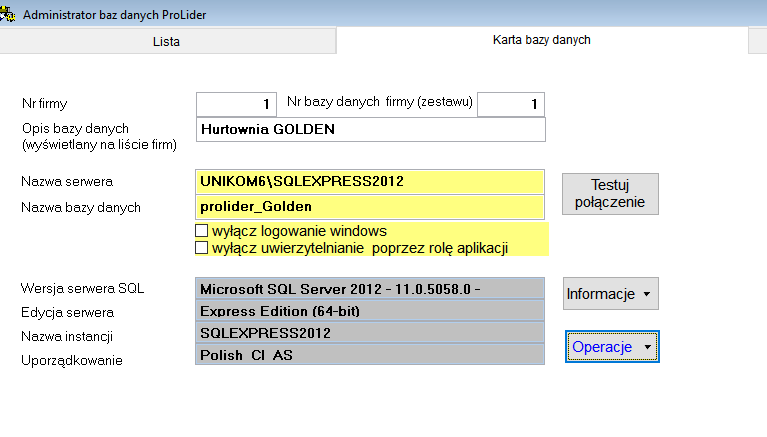Viewport: 767px width, 437px height.
Task: Click the Nazwa instancji value 'SQLEXPRESS2012'
Action: [x=370, y=333]
